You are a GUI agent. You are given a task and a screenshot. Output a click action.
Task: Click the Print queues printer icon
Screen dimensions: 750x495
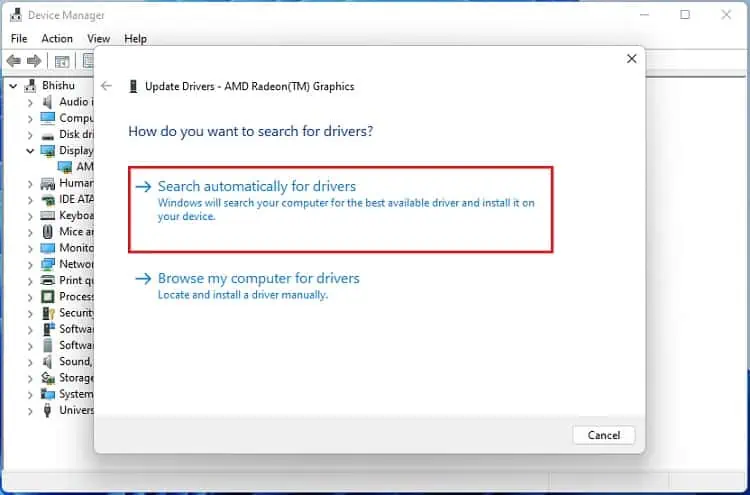click(47, 281)
